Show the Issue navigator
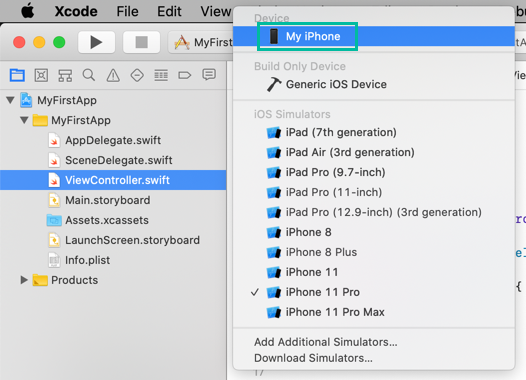Screen dimensions: 526x380 pyautogui.click(x=113, y=75)
